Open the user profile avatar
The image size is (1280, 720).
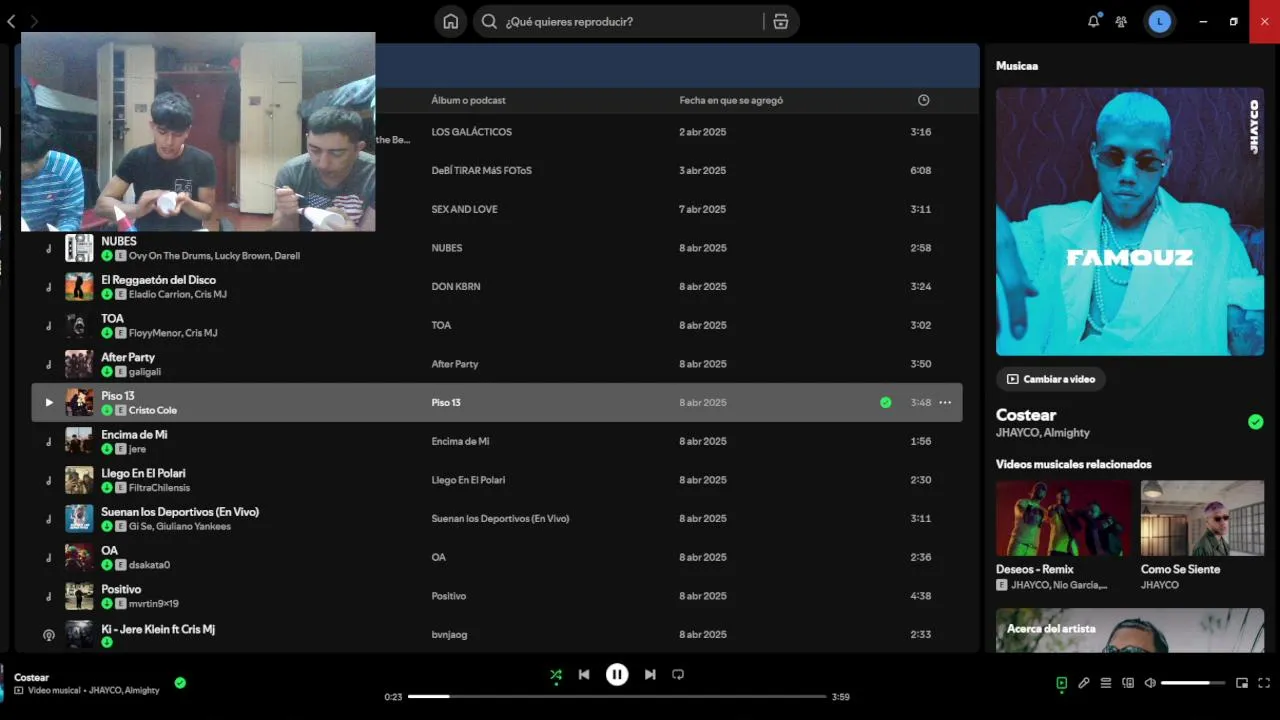(x=1160, y=21)
